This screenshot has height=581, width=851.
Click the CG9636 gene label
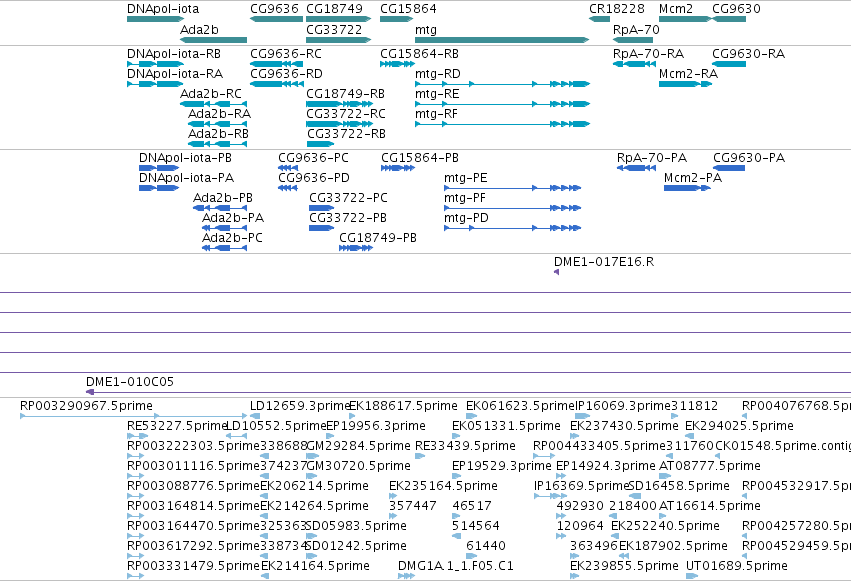click(274, 9)
